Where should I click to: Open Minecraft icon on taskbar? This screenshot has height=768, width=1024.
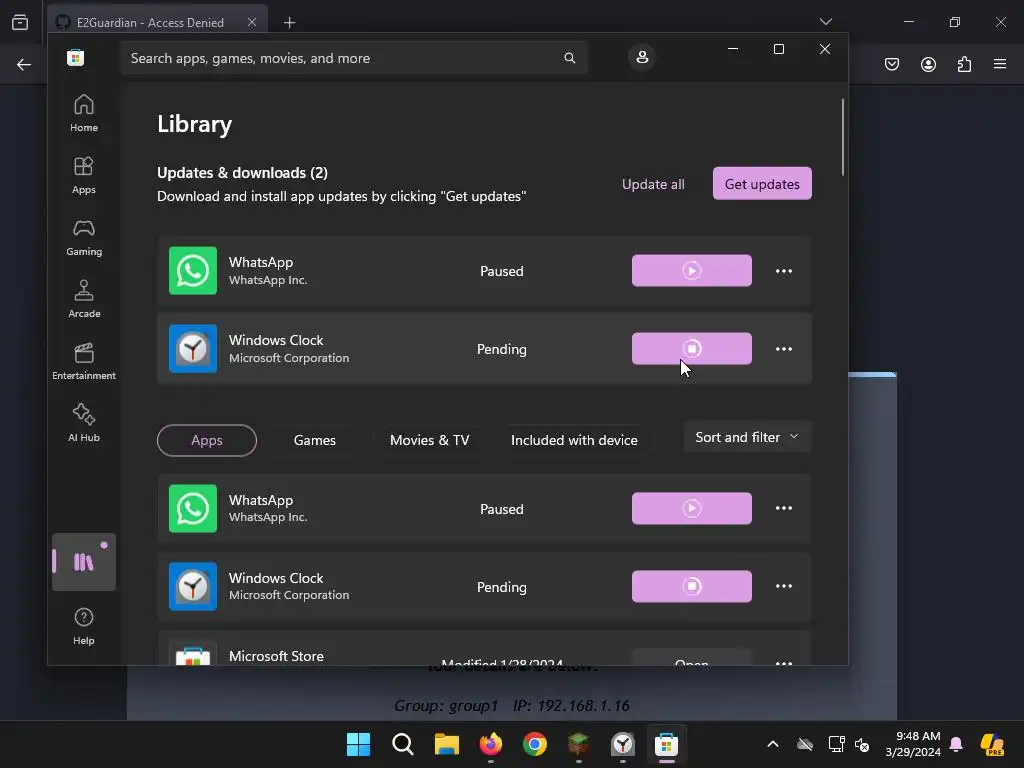pyautogui.click(x=579, y=744)
